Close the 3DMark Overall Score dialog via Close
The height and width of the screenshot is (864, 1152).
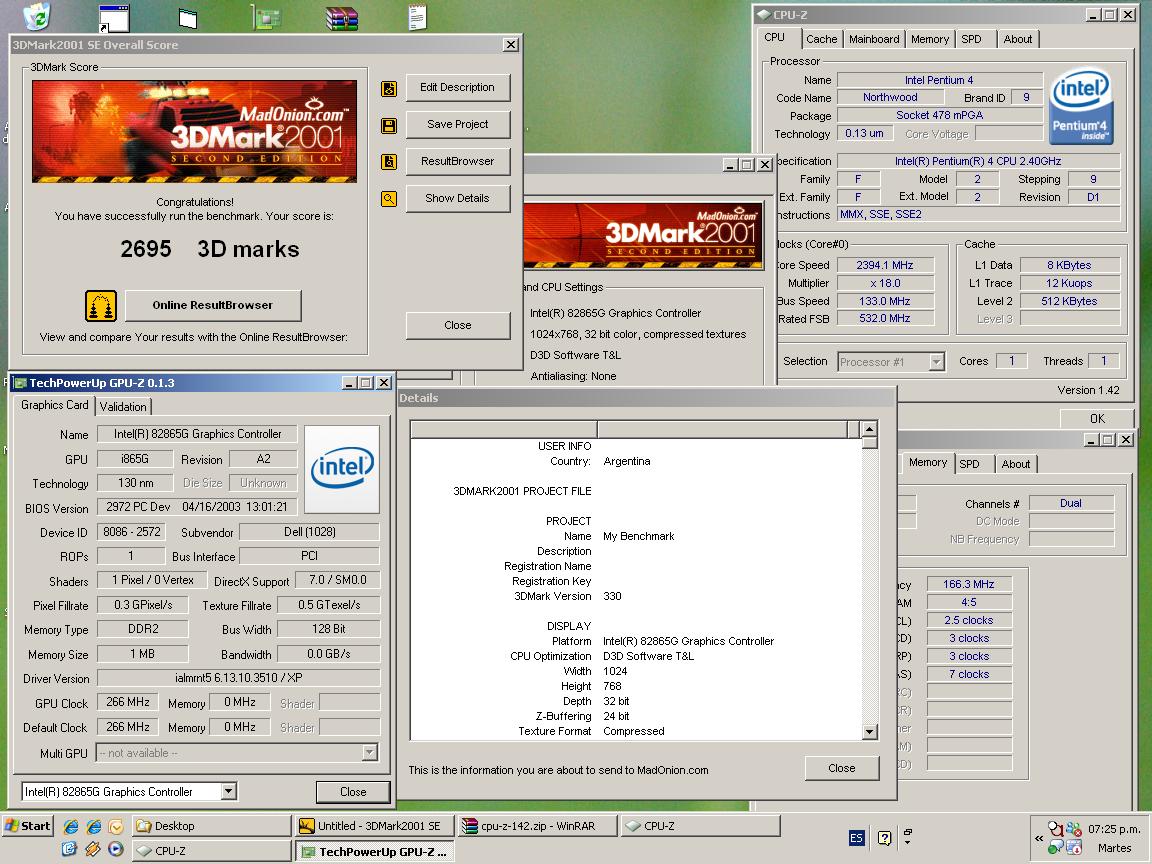(457, 325)
